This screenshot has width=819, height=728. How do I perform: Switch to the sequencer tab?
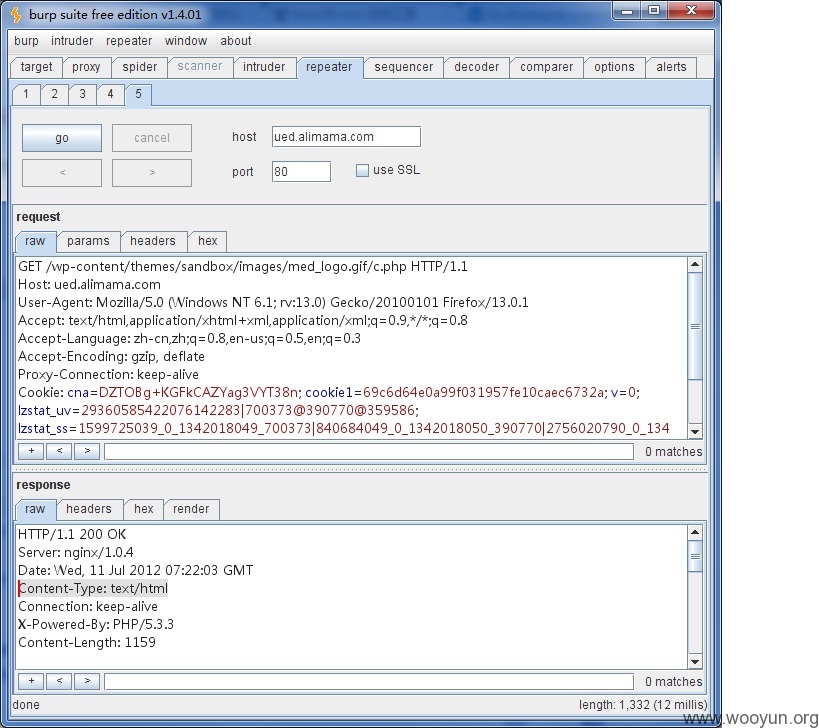tap(403, 67)
